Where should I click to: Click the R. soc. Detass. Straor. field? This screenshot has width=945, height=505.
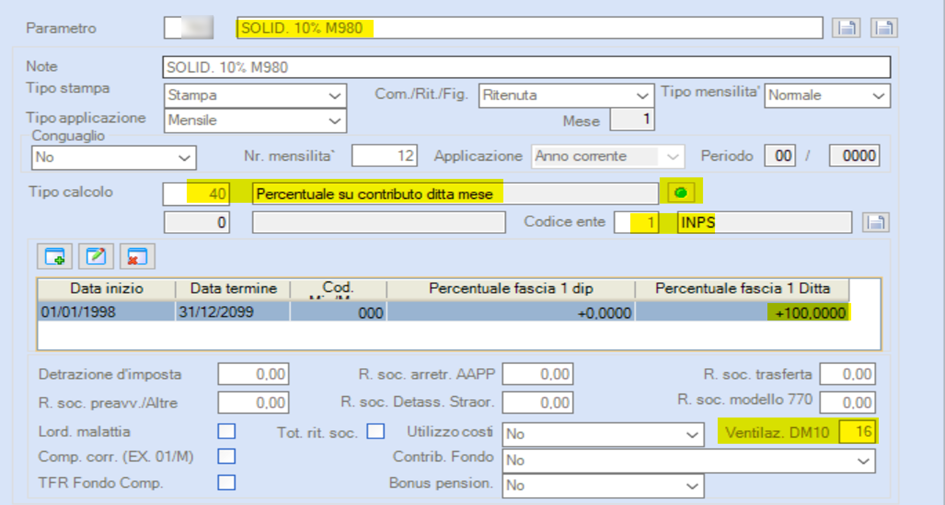tap(538, 403)
